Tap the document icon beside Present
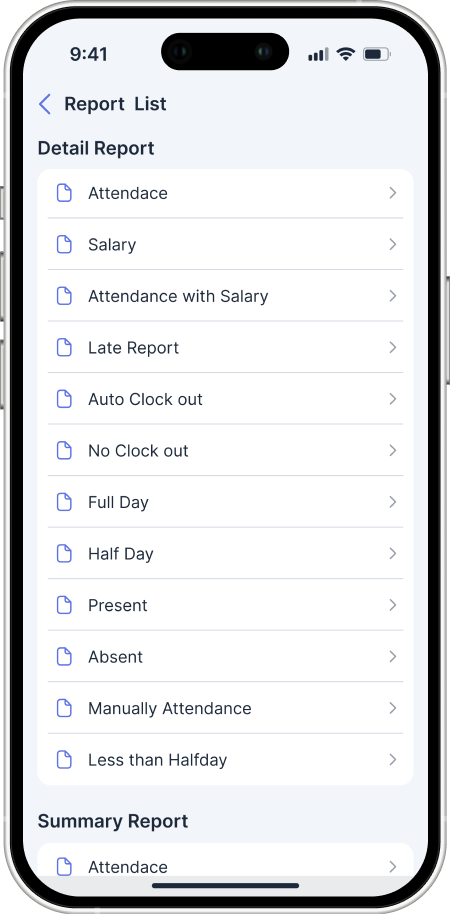This screenshot has height=914, width=450. (64, 605)
